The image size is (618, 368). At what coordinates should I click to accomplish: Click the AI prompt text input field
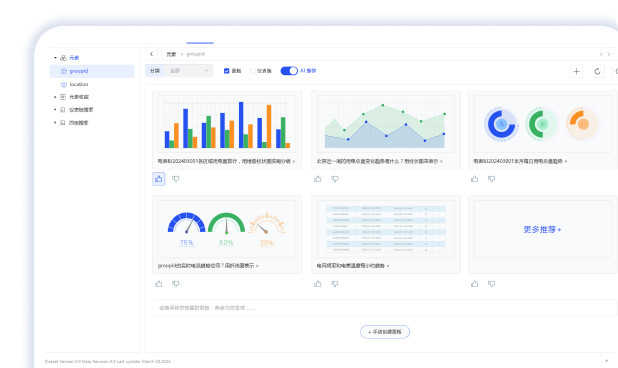tap(385, 308)
